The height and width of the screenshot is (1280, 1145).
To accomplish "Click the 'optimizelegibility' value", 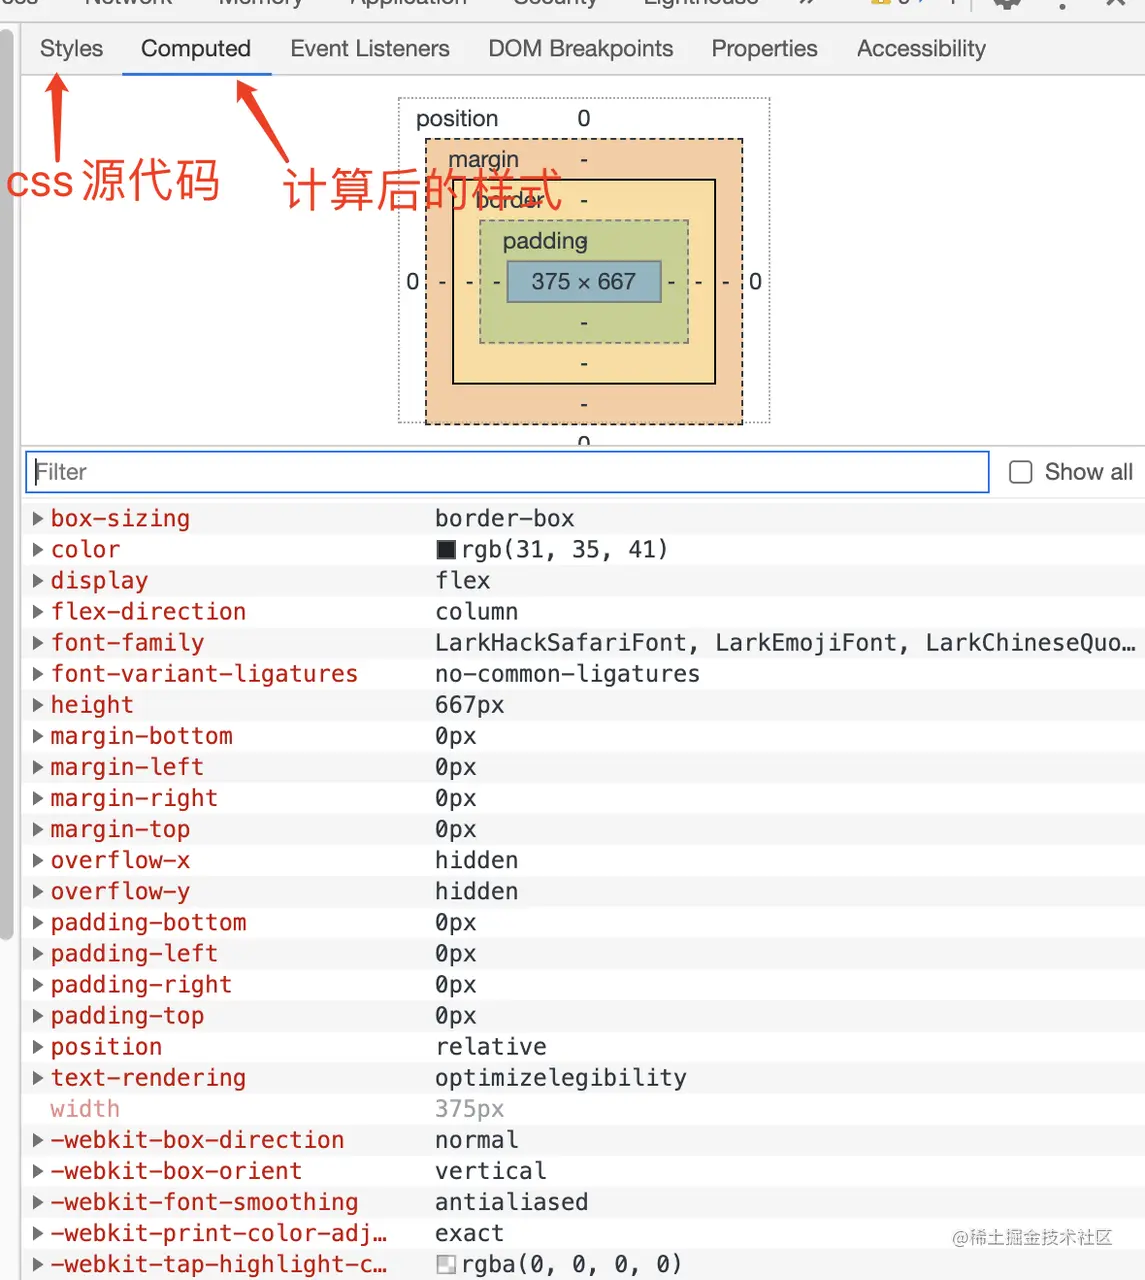I will pos(561,1078).
